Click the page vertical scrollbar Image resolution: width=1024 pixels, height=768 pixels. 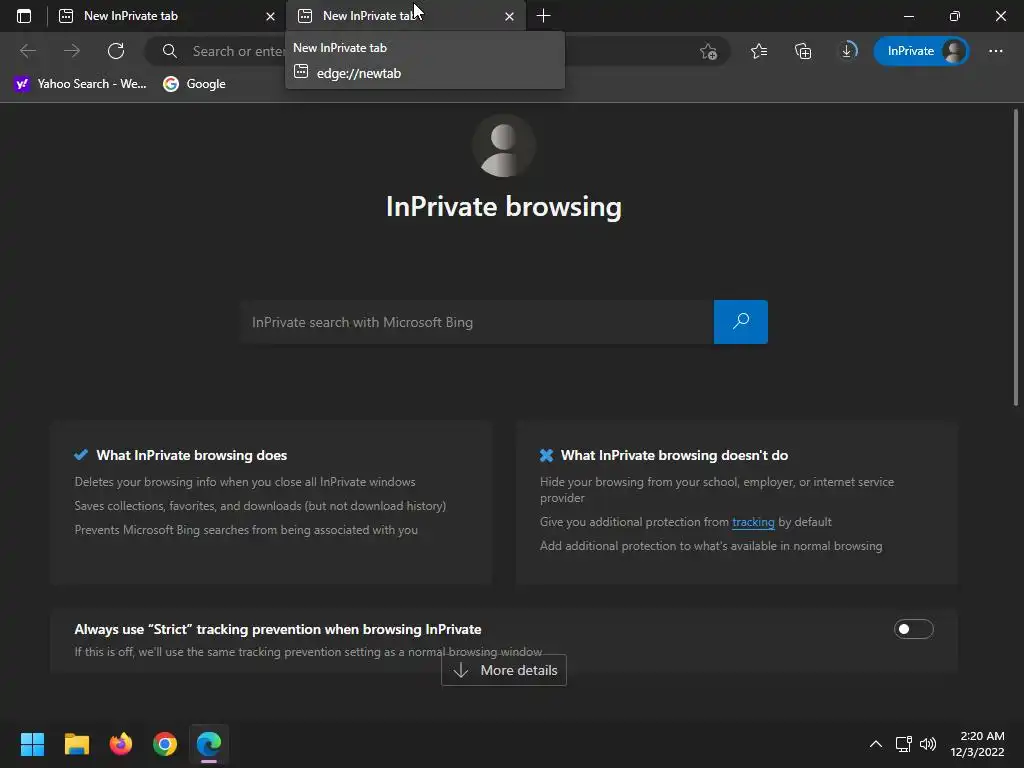pos(1016,258)
